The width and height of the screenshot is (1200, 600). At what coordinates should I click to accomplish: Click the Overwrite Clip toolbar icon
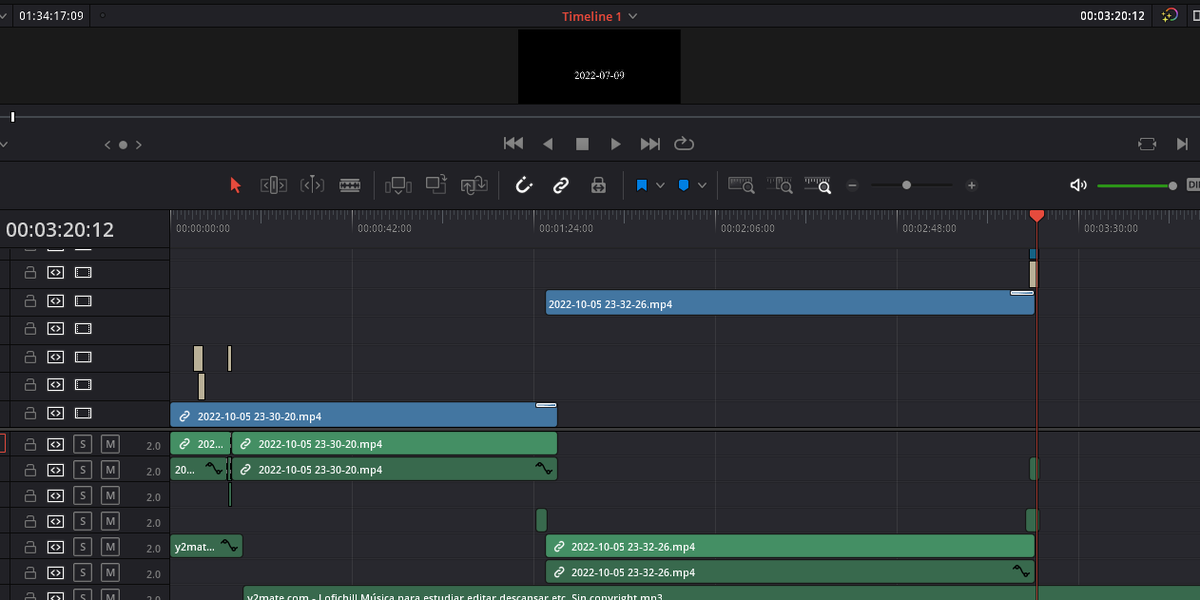point(436,184)
